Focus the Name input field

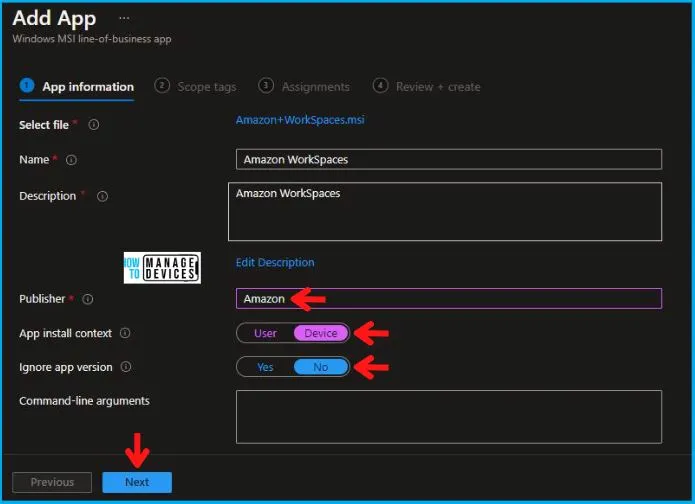pos(449,160)
